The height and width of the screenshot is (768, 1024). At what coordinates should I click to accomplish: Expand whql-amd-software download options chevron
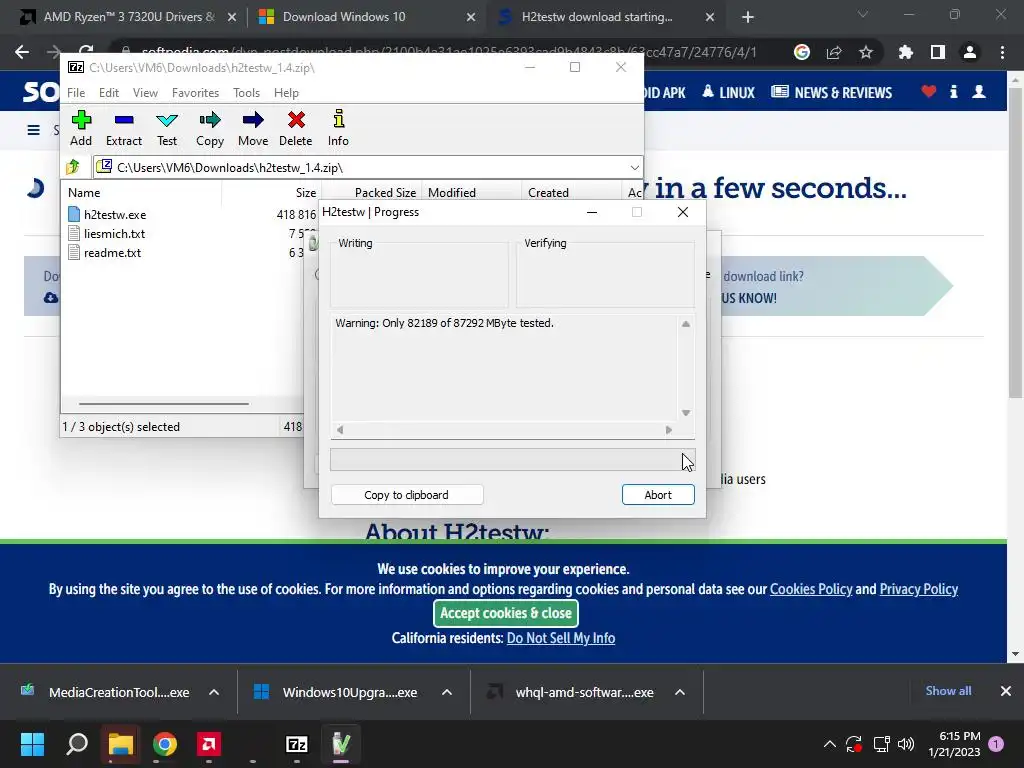point(680,692)
